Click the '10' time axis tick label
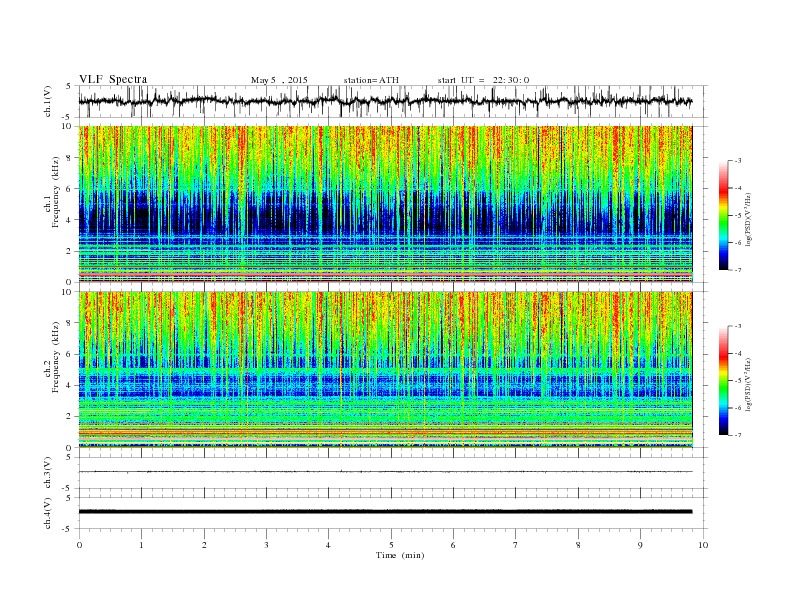792x612 pixels. (703, 545)
